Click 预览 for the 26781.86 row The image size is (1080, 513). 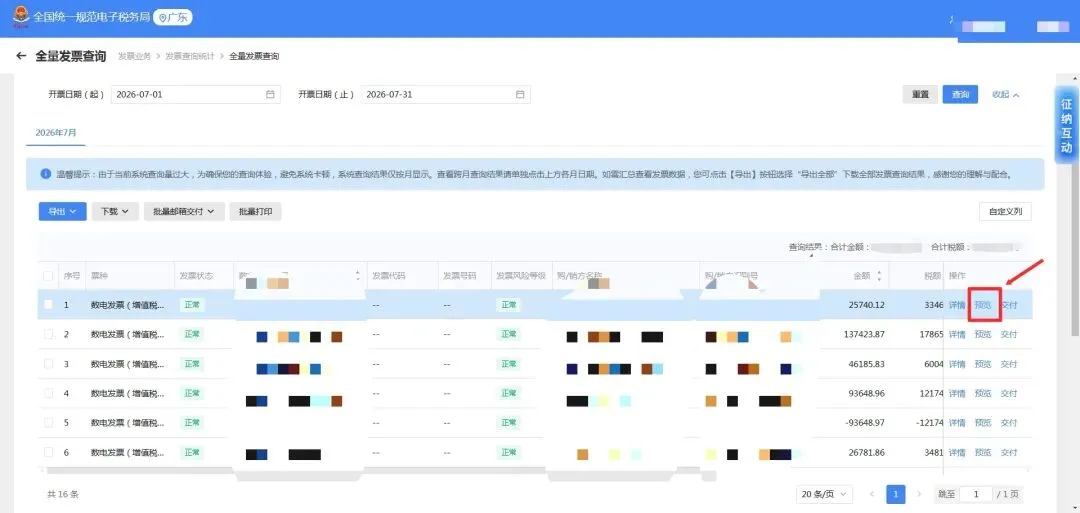coord(983,452)
